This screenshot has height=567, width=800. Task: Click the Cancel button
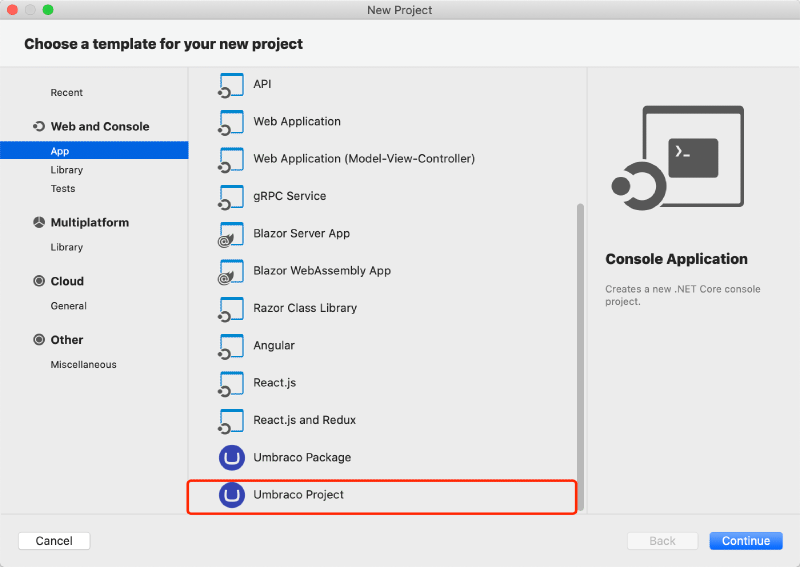[54, 541]
